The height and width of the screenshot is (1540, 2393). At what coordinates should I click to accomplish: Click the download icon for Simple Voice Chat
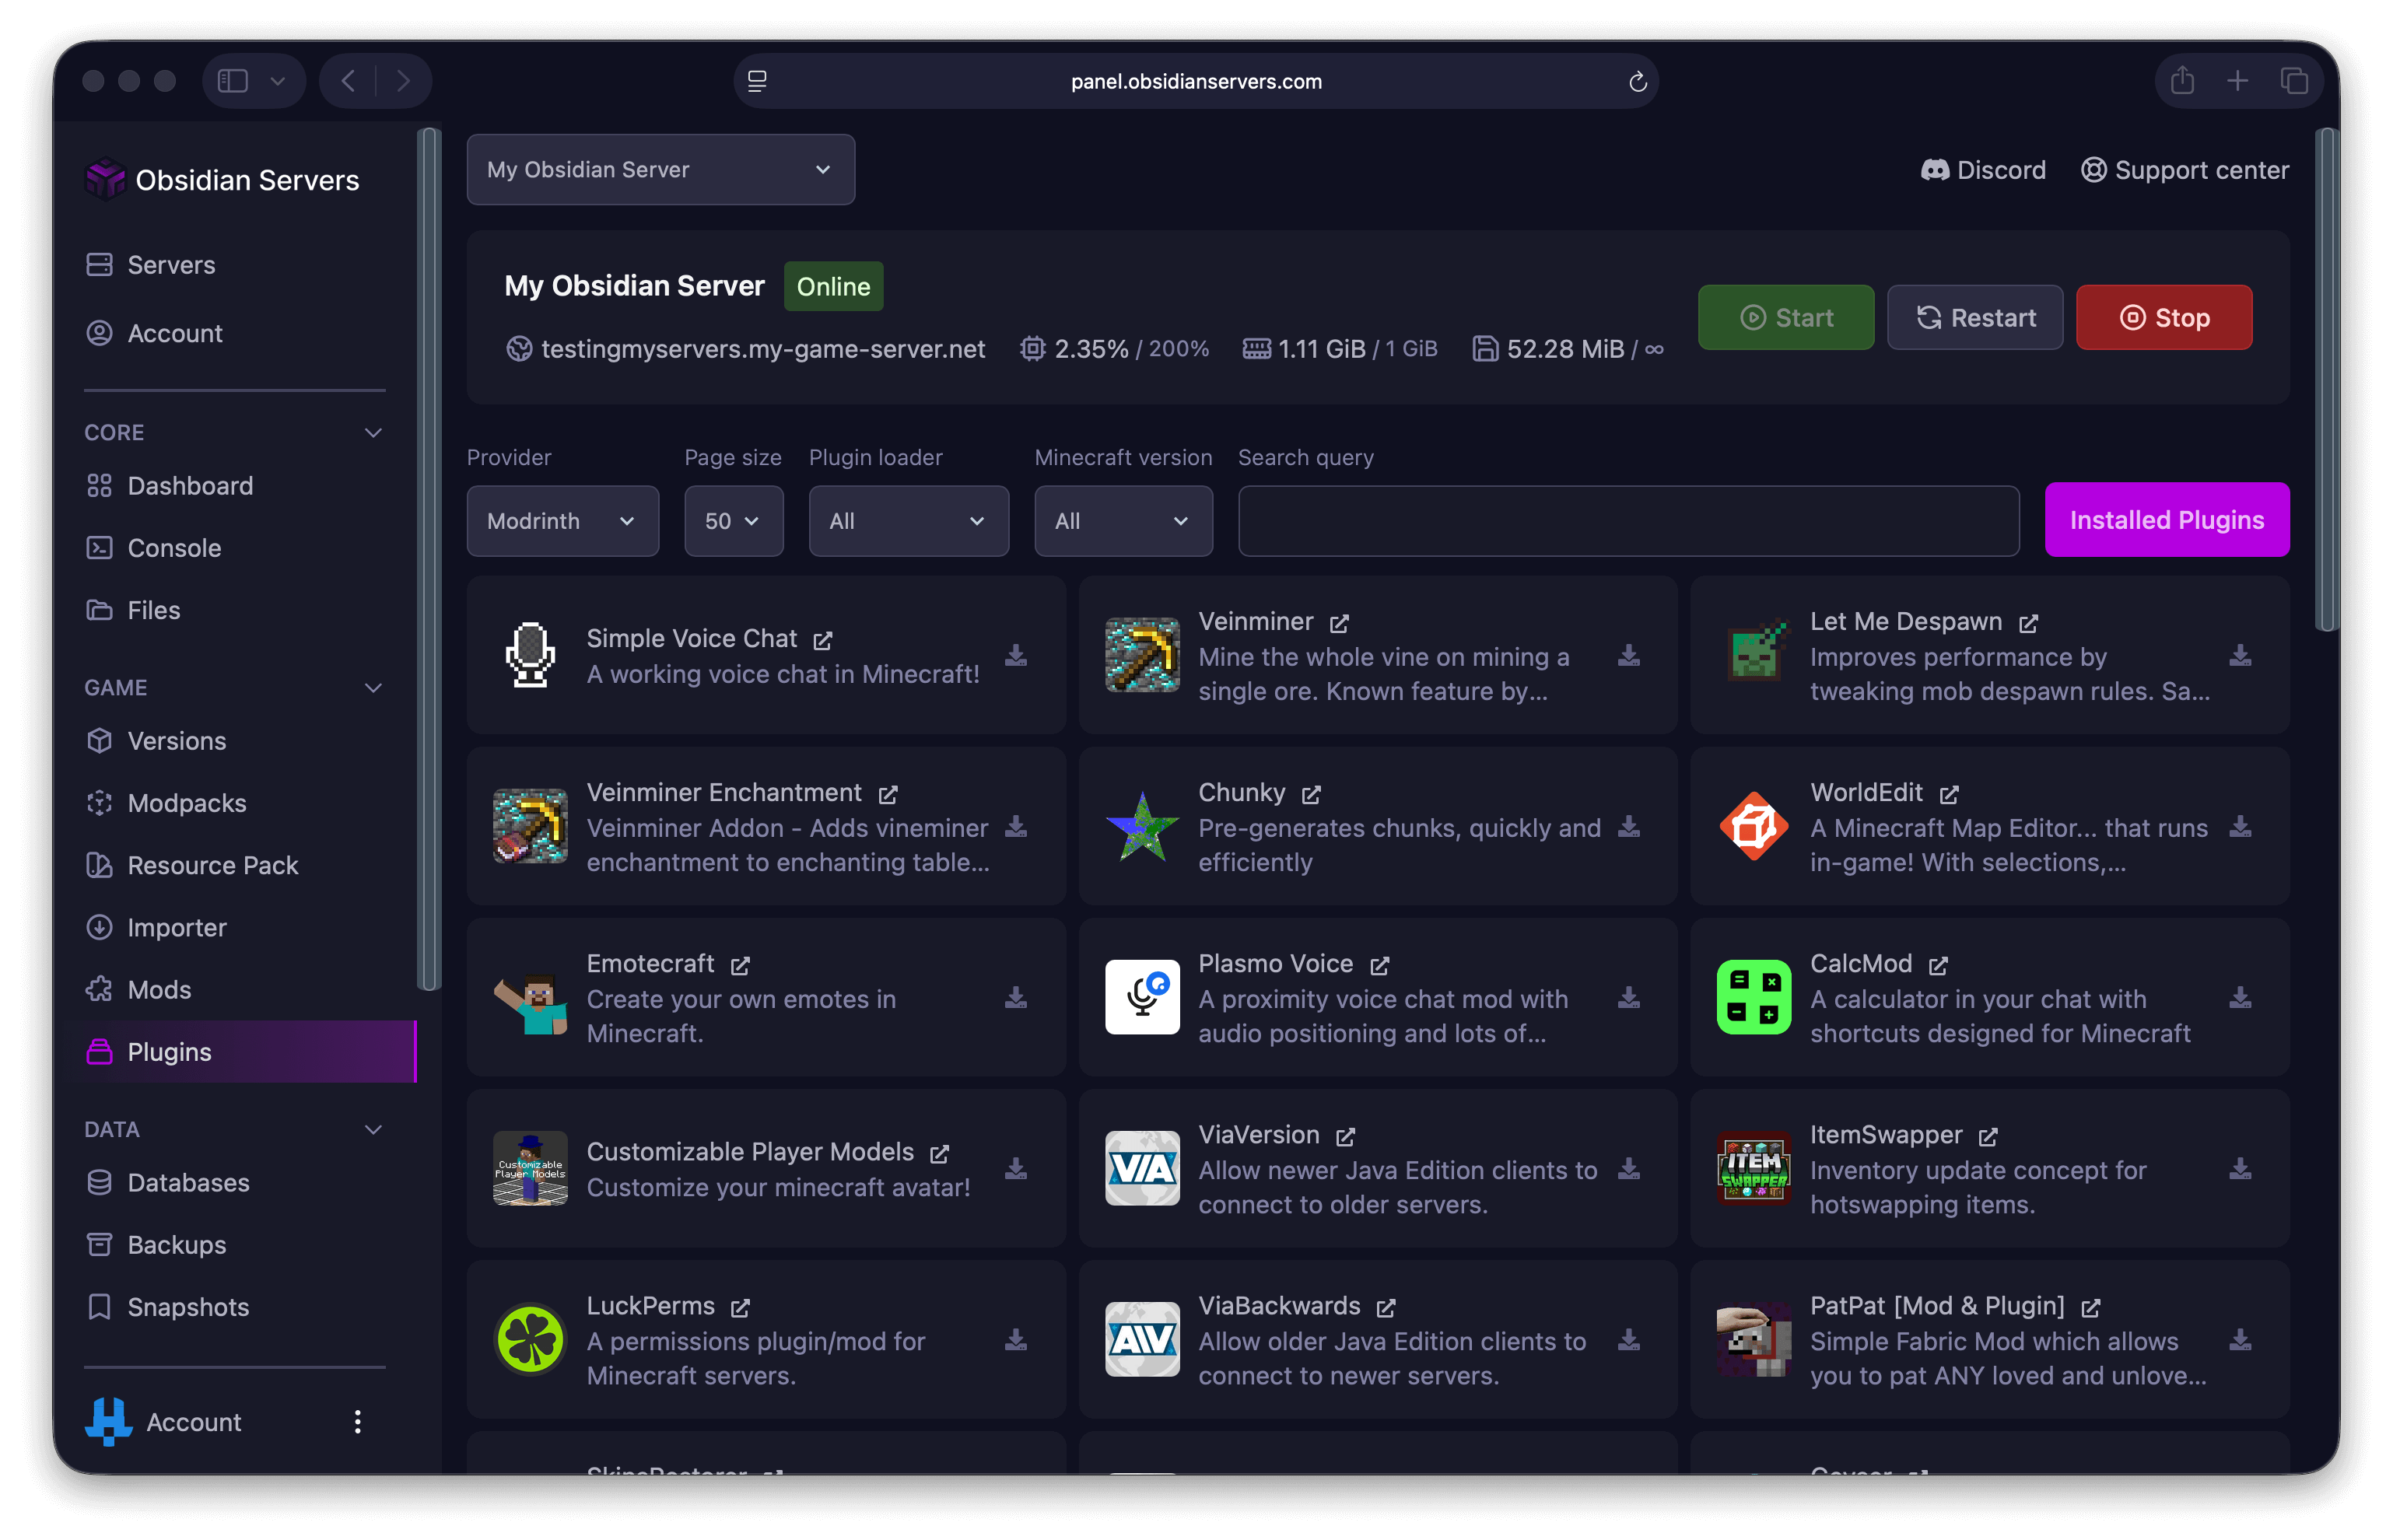pyautogui.click(x=1016, y=655)
